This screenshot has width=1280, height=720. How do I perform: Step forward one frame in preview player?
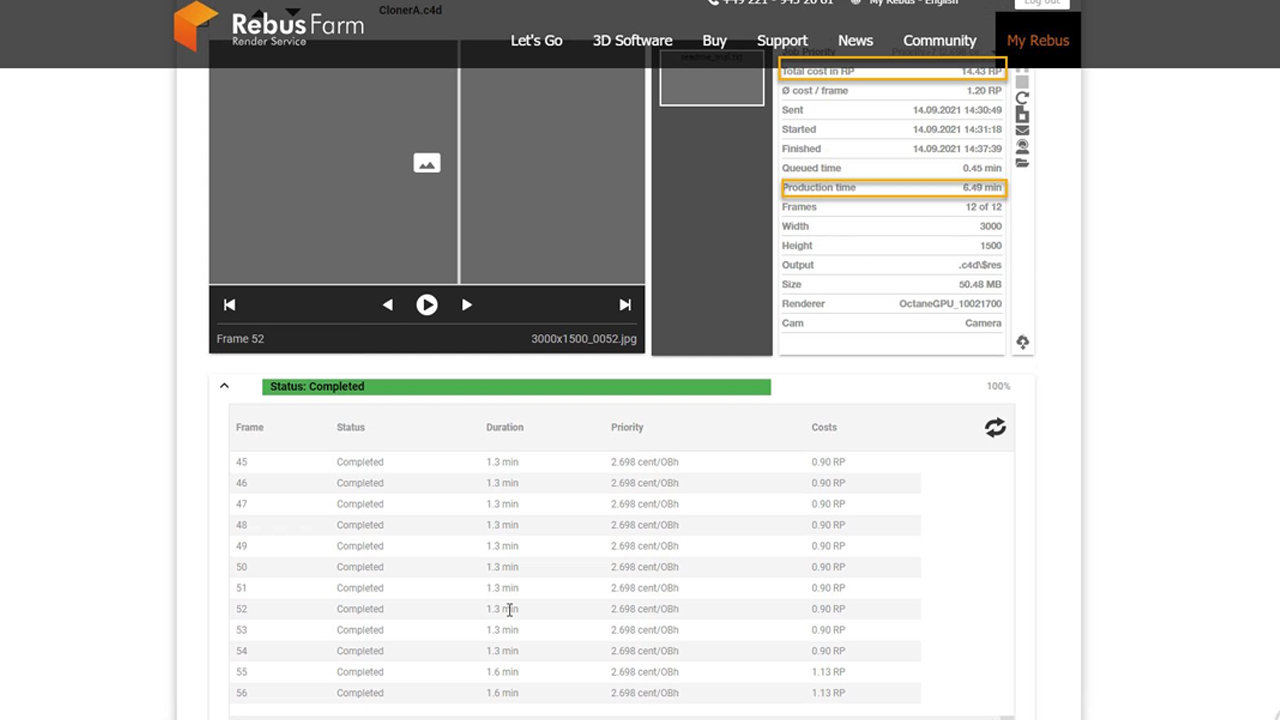pyautogui.click(x=466, y=305)
